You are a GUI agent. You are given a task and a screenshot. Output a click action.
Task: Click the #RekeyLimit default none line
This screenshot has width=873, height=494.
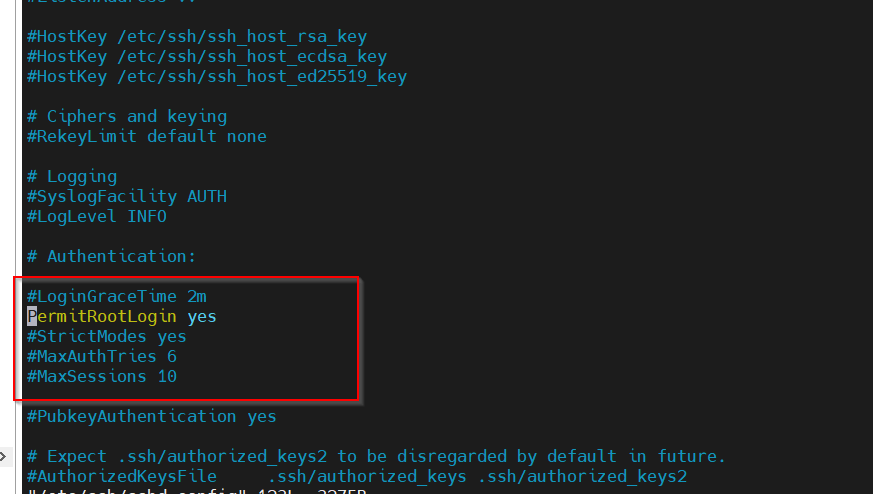(x=147, y=136)
